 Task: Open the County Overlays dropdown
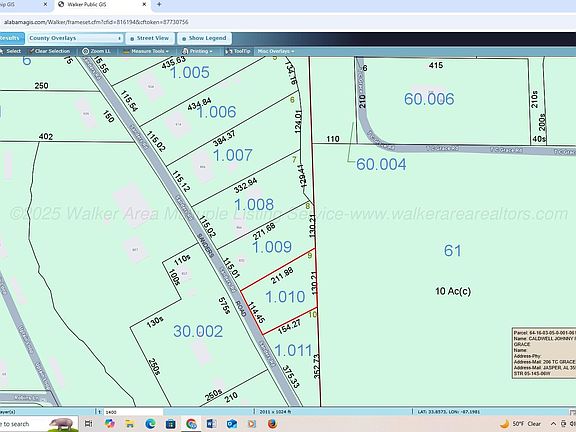[75, 38]
